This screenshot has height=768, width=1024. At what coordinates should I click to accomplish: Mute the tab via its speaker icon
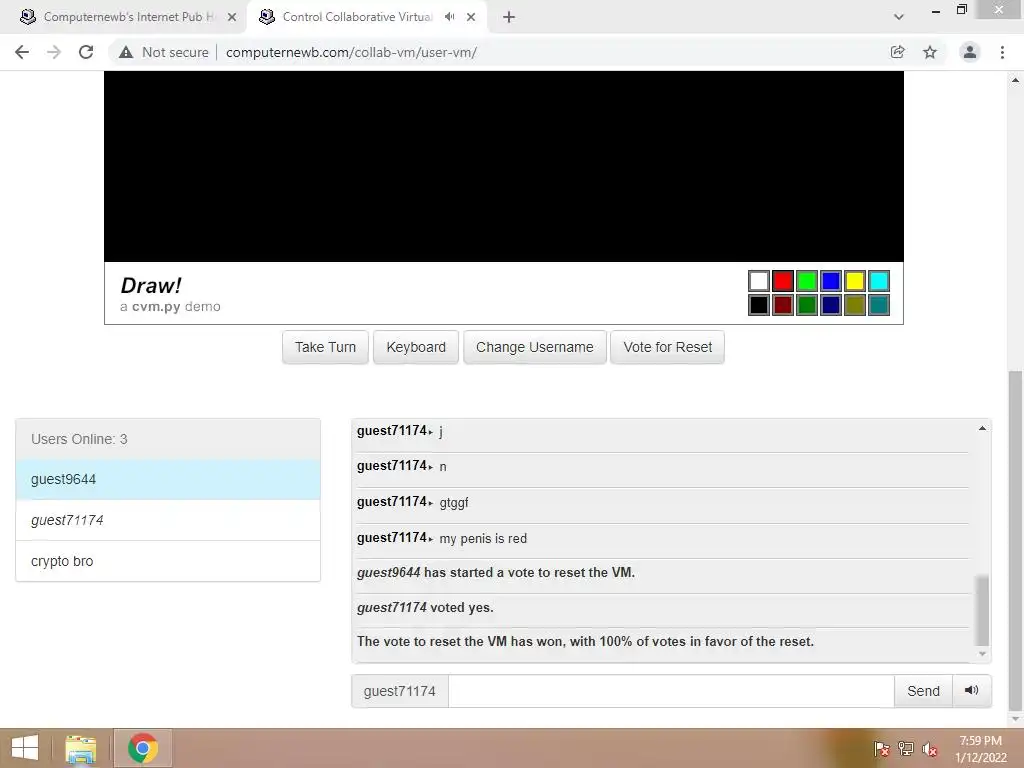449,17
